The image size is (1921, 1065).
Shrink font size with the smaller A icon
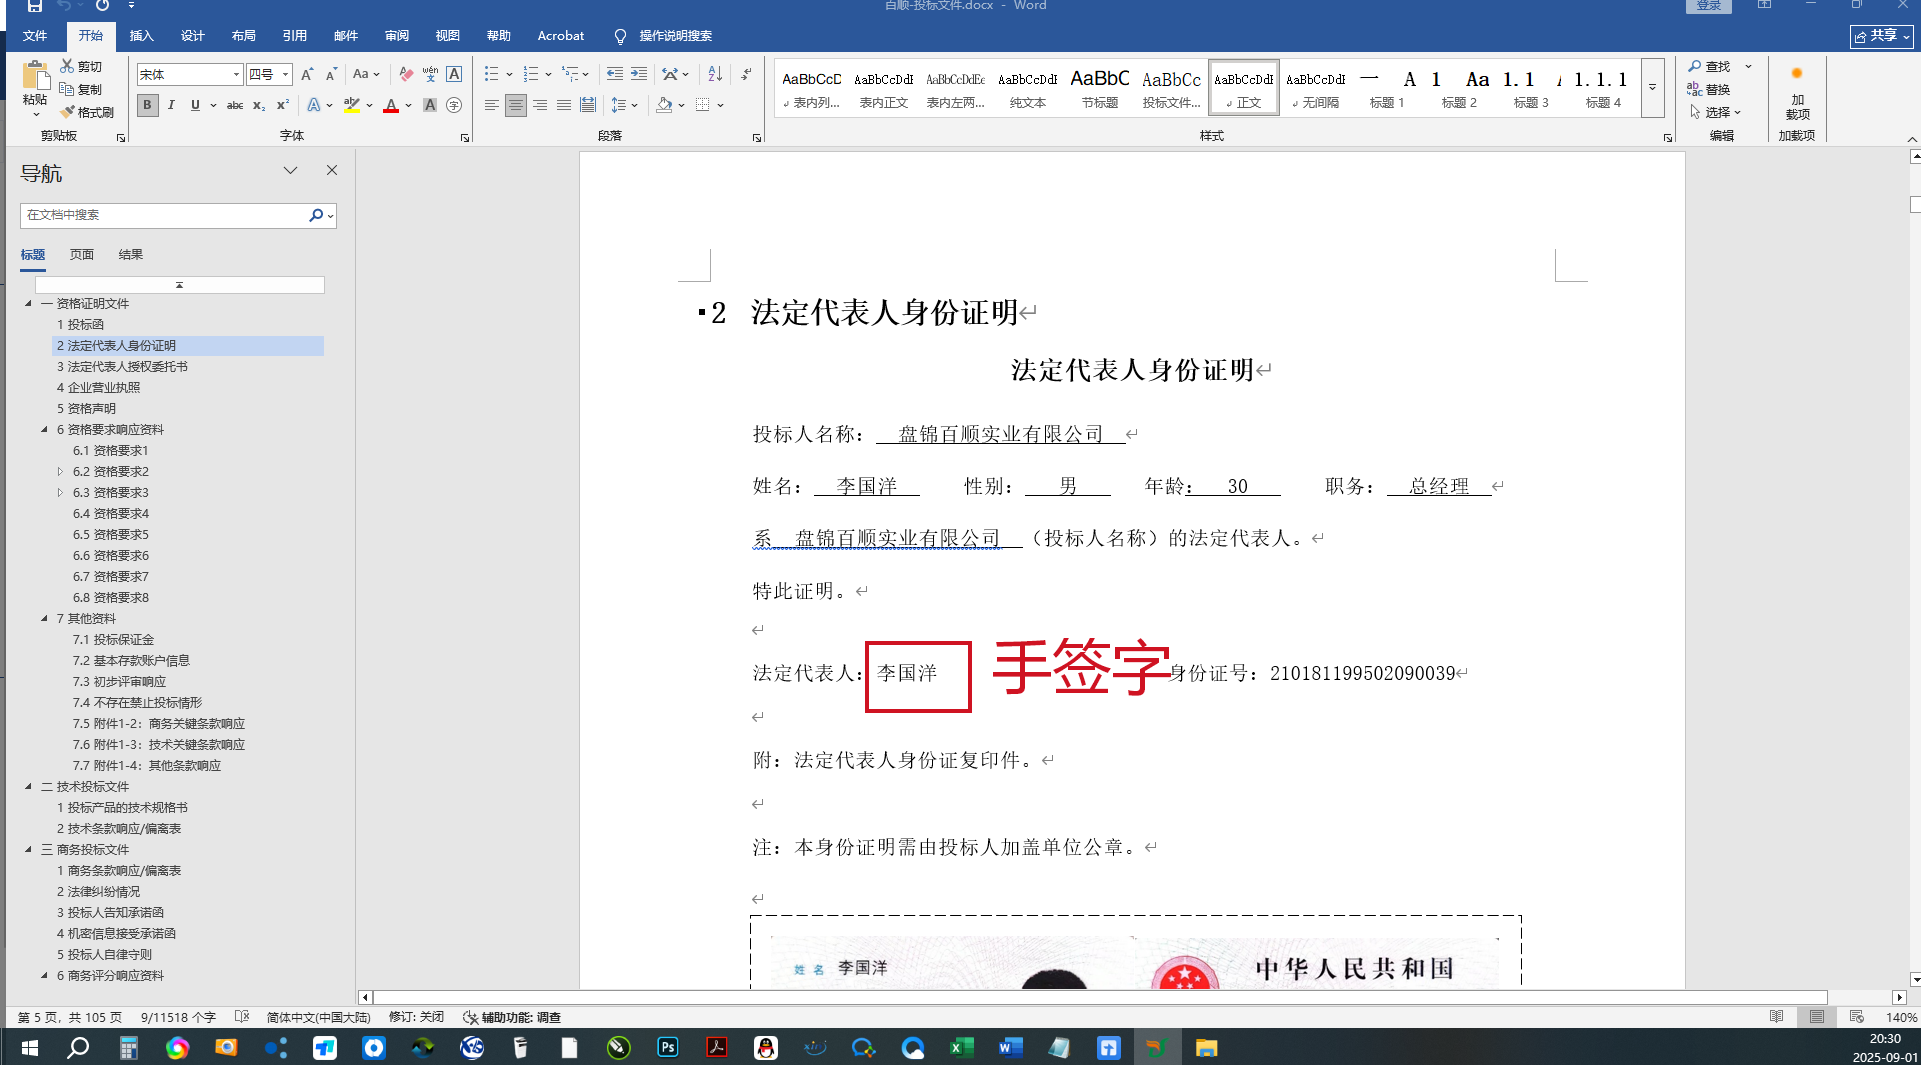click(331, 74)
